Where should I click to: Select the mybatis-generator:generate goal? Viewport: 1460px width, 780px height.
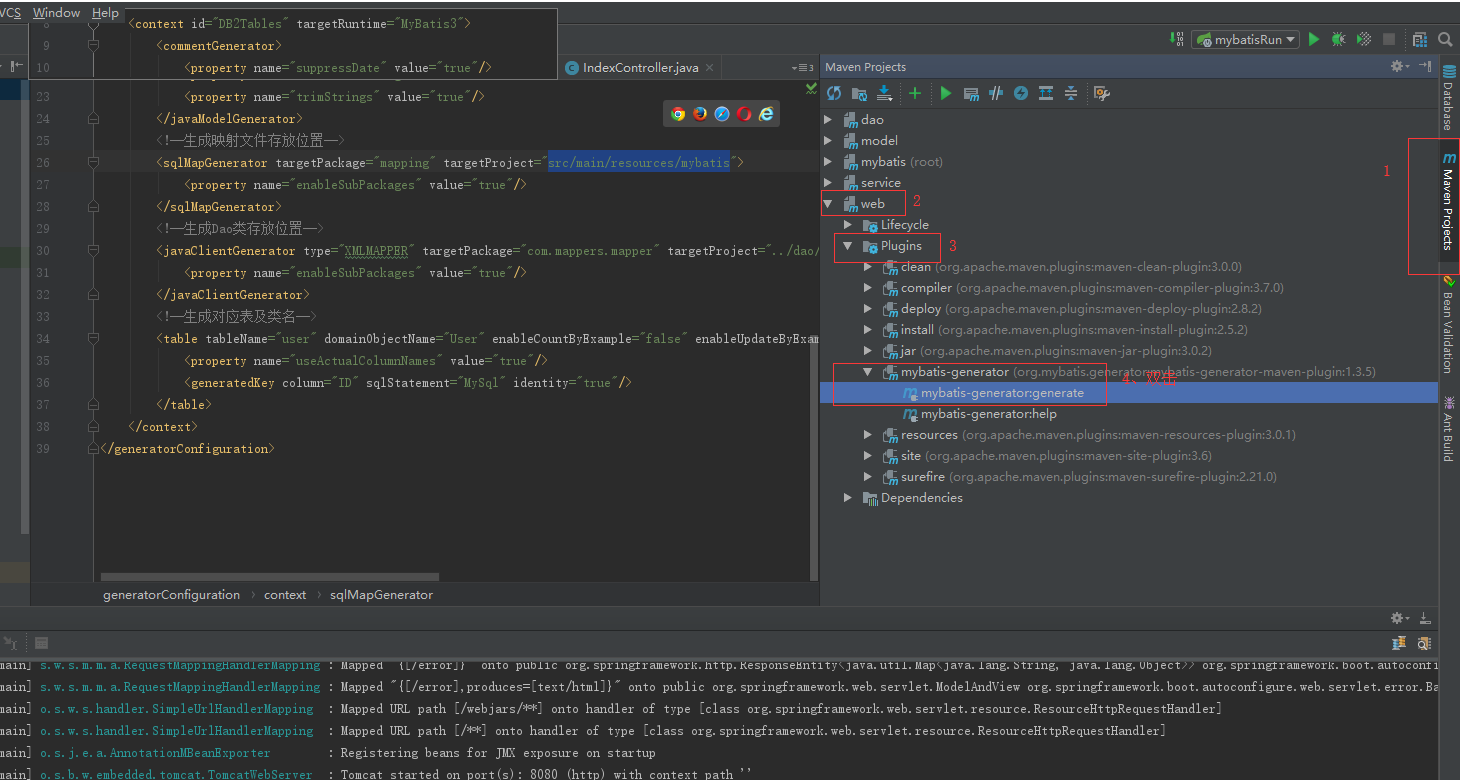[1002, 393]
